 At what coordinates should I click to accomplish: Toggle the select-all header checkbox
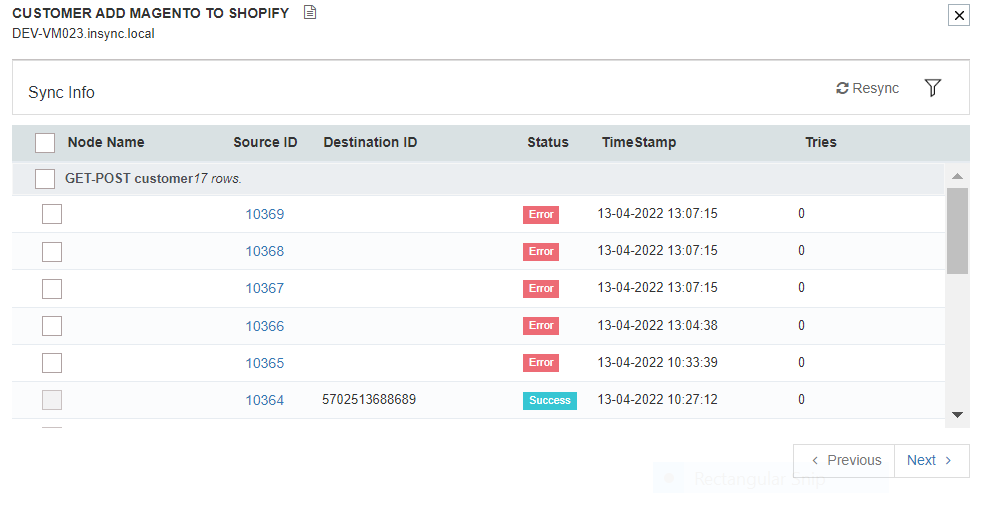45,143
